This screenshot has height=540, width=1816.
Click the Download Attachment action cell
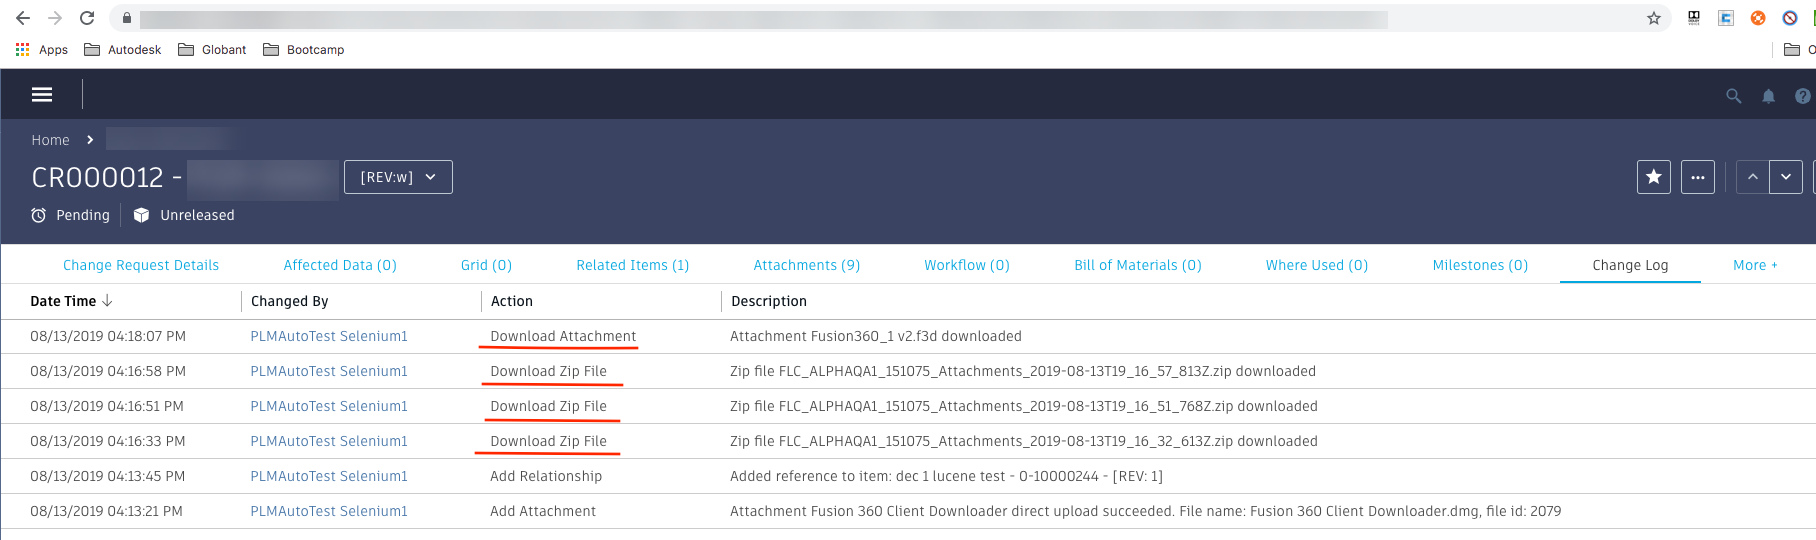(563, 336)
